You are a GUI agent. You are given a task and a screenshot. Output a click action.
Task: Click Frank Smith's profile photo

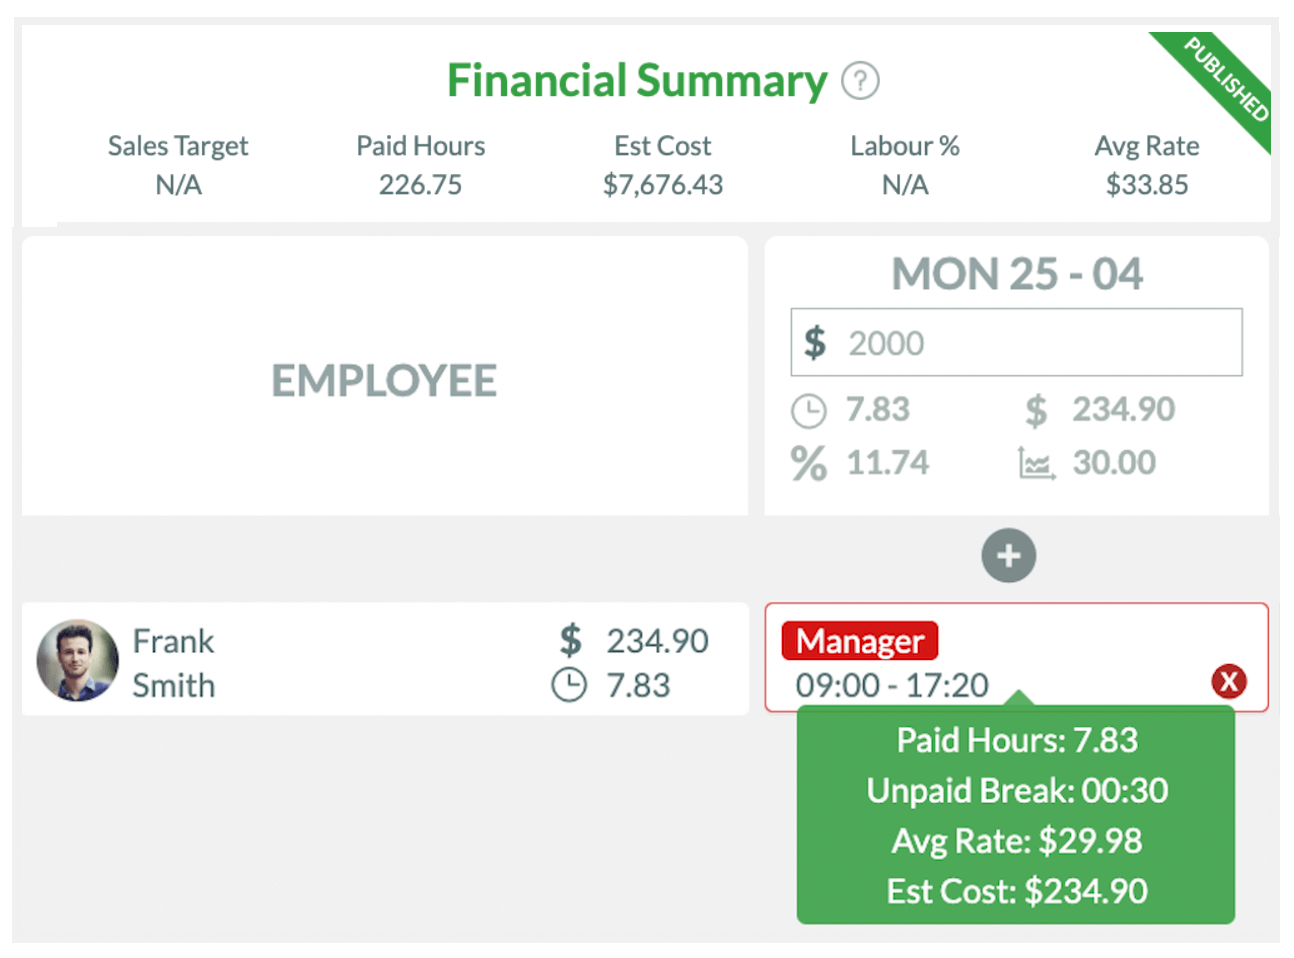pos(77,660)
